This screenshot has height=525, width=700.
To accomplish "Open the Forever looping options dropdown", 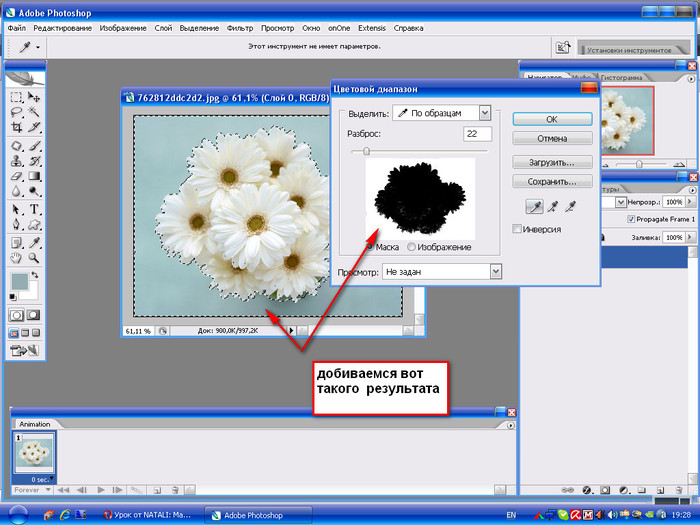I will click(x=31, y=490).
